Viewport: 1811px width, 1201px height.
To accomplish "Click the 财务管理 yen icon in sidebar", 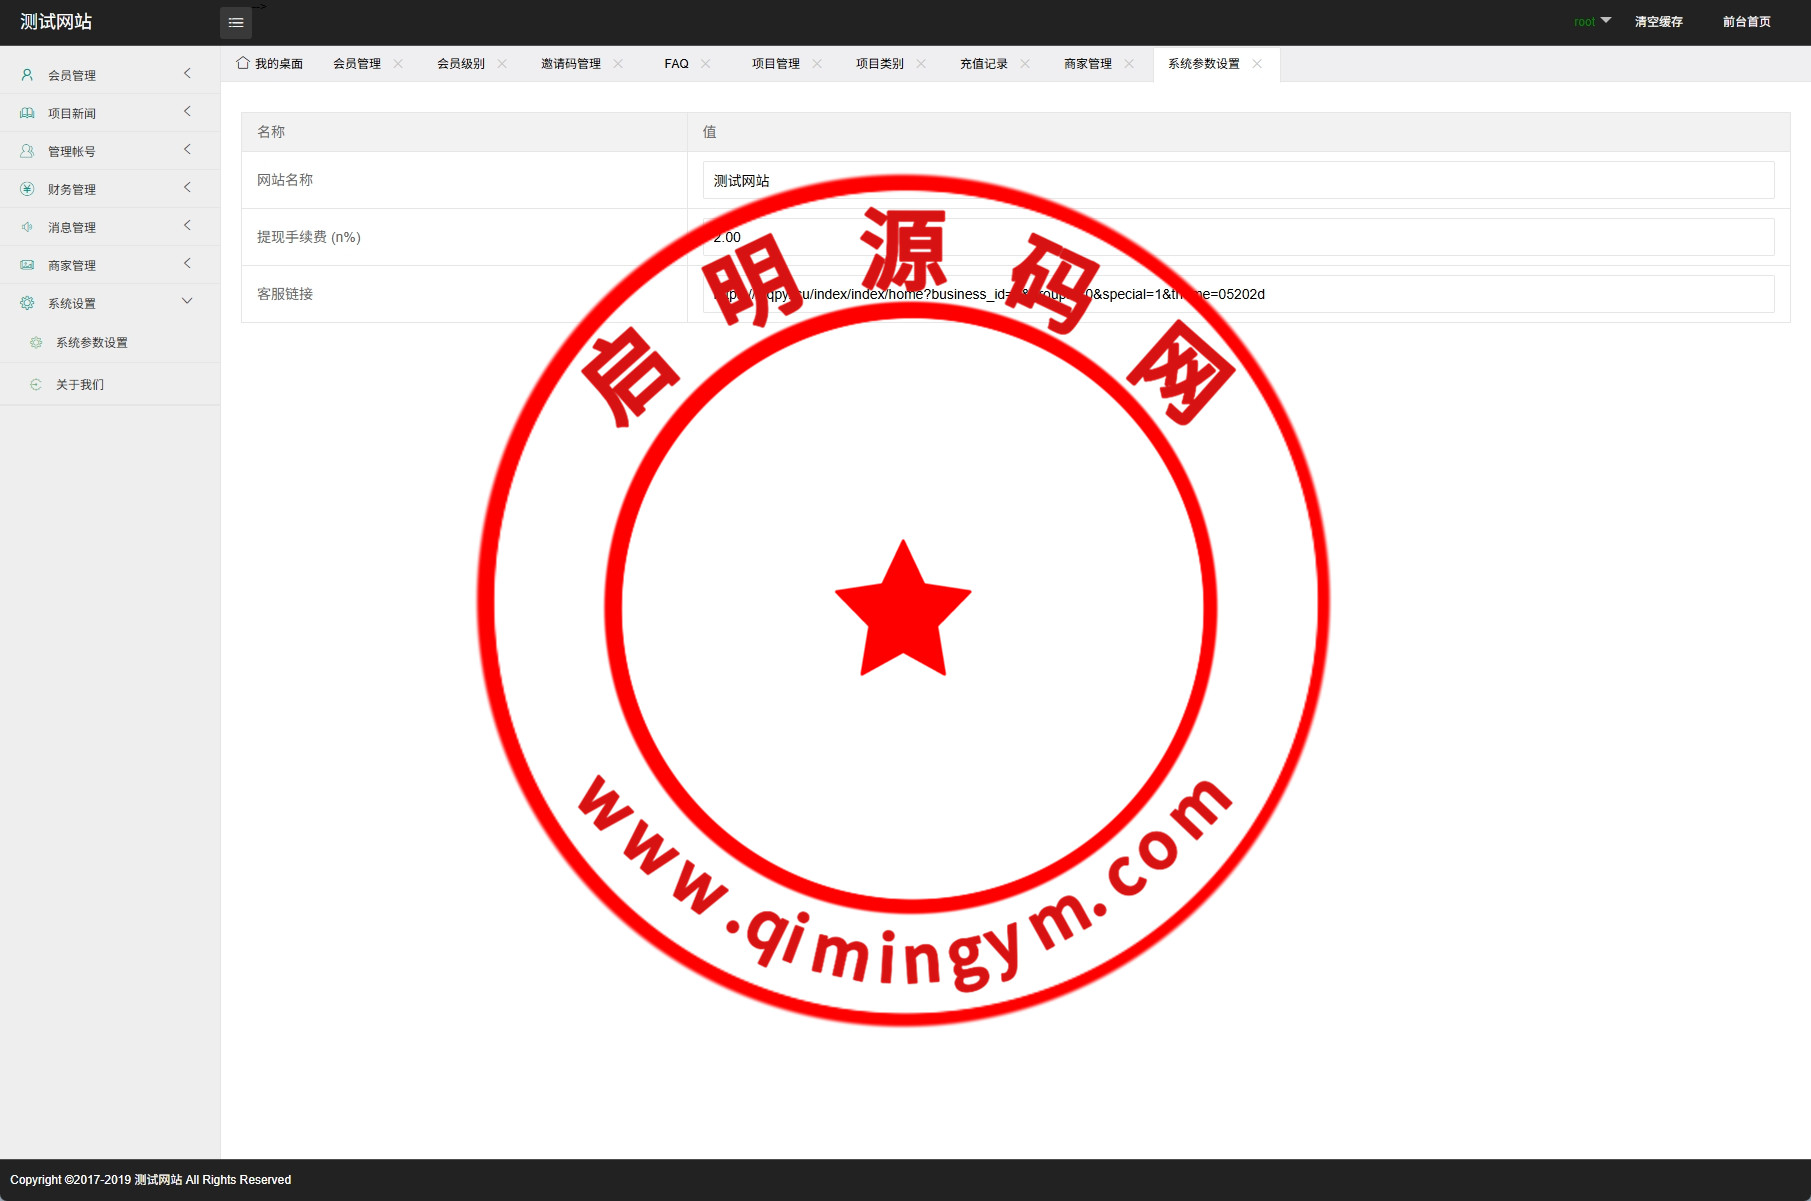I will 27,189.
